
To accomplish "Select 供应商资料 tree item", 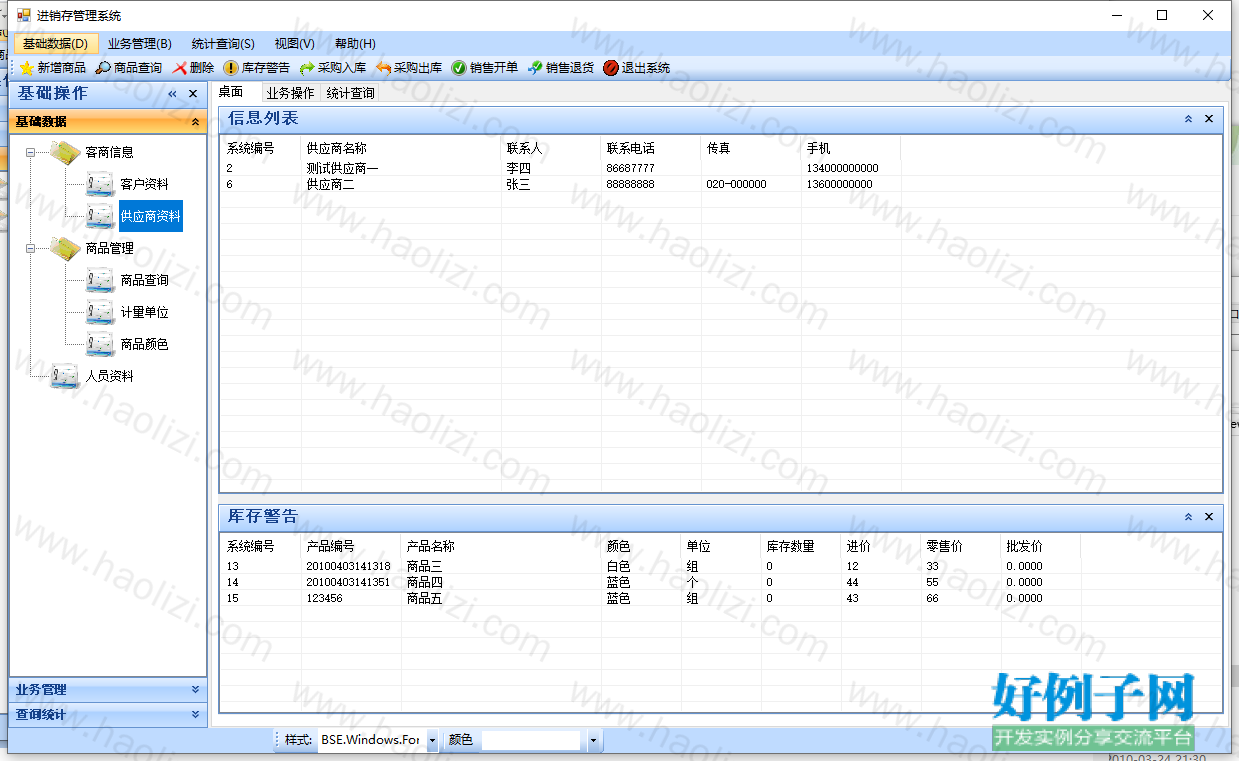I will (151, 216).
